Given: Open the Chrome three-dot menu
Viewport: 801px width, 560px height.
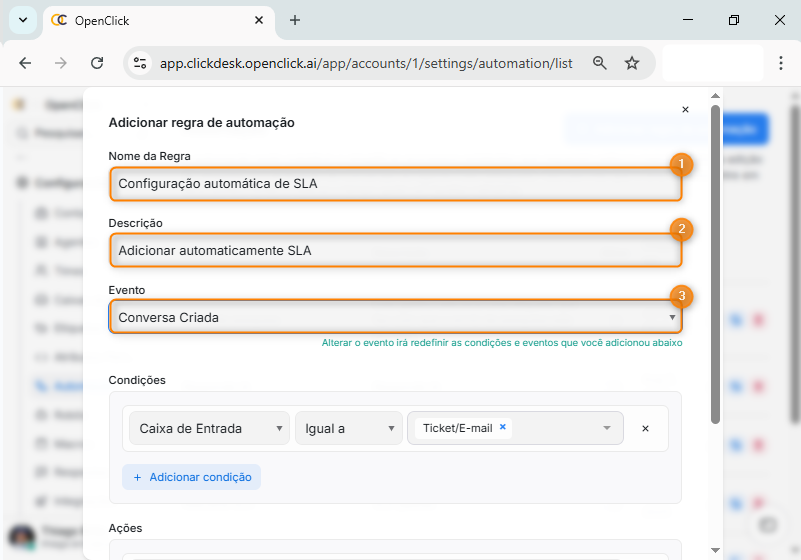Looking at the screenshot, I should pos(781,63).
